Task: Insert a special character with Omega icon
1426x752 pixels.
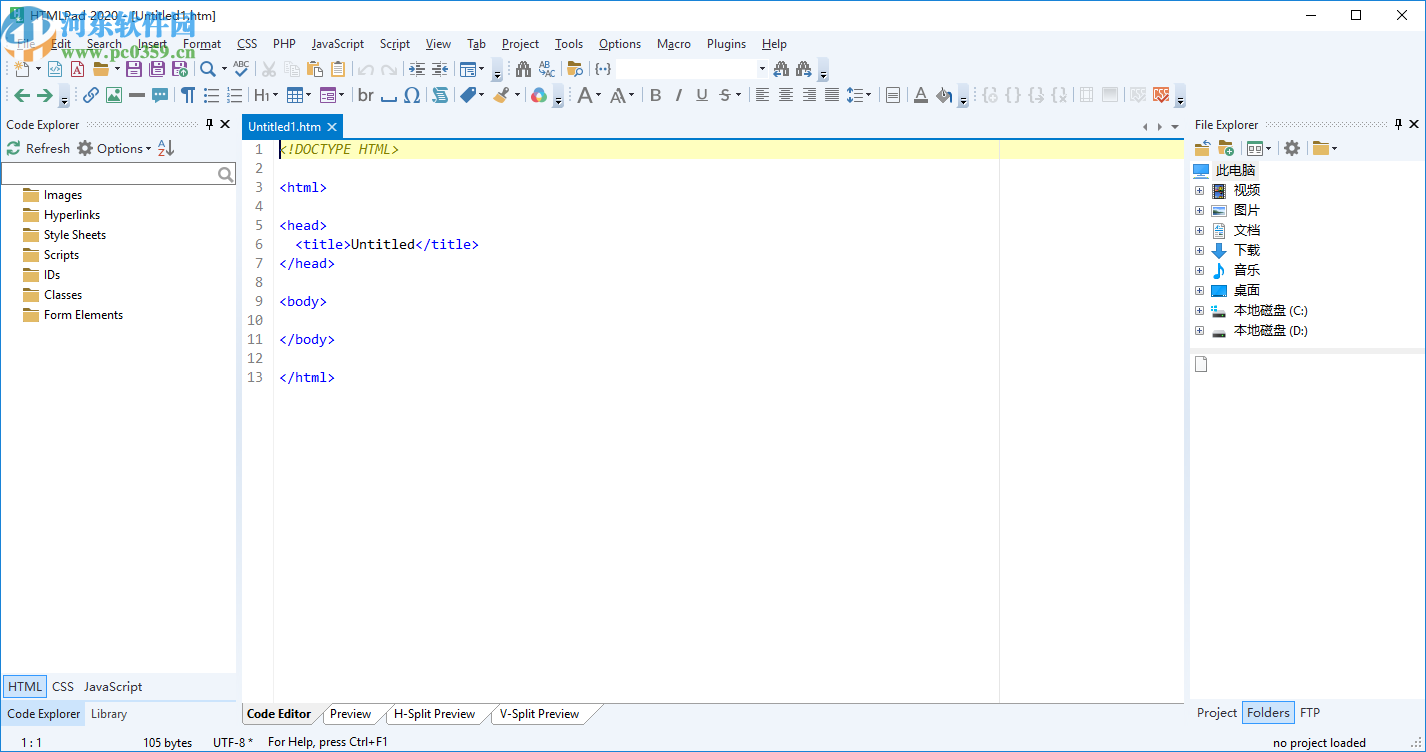Action: (411, 95)
